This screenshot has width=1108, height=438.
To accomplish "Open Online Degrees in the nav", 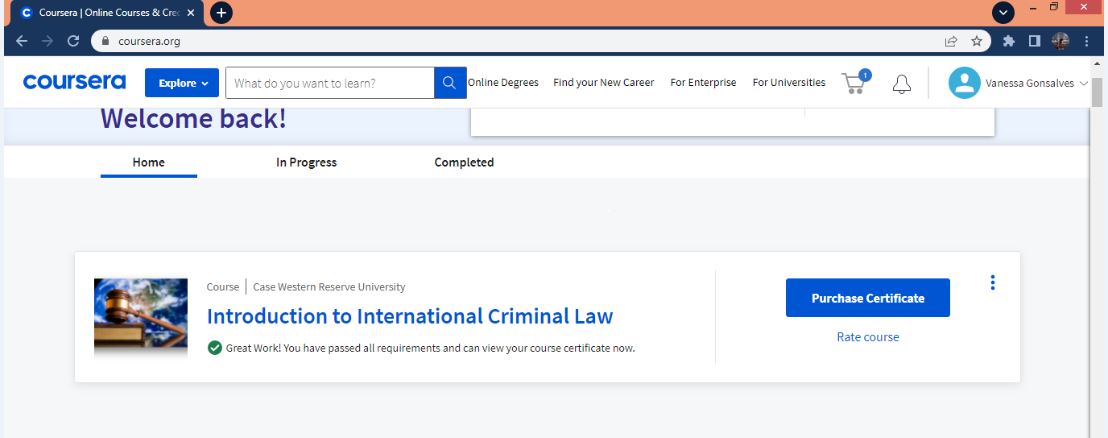I will click(503, 83).
